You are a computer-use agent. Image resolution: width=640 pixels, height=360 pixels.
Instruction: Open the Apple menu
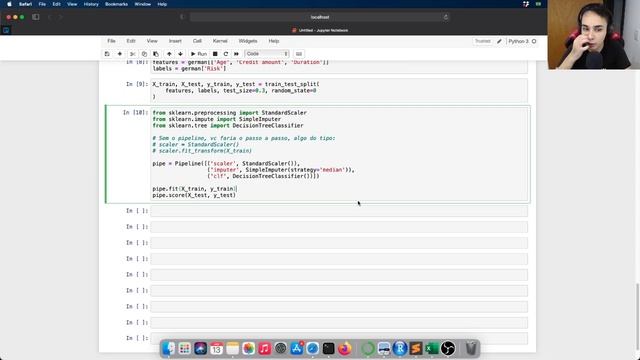pyautogui.click(x=9, y=4)
